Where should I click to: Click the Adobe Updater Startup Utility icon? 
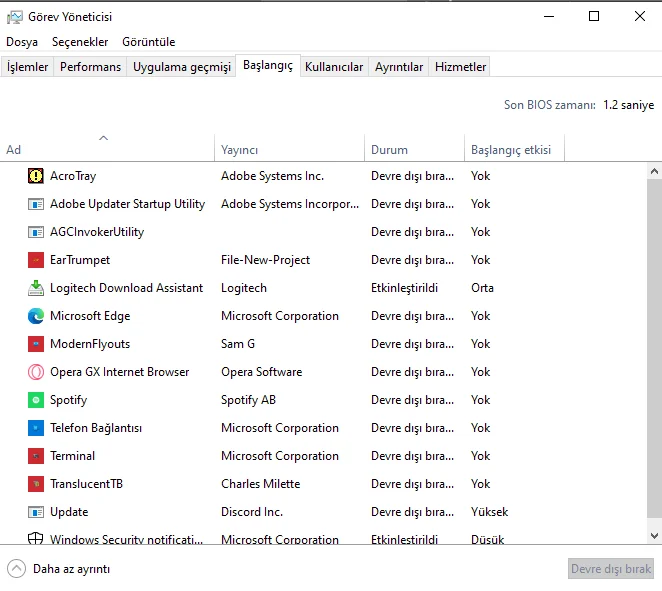point(36,204)
